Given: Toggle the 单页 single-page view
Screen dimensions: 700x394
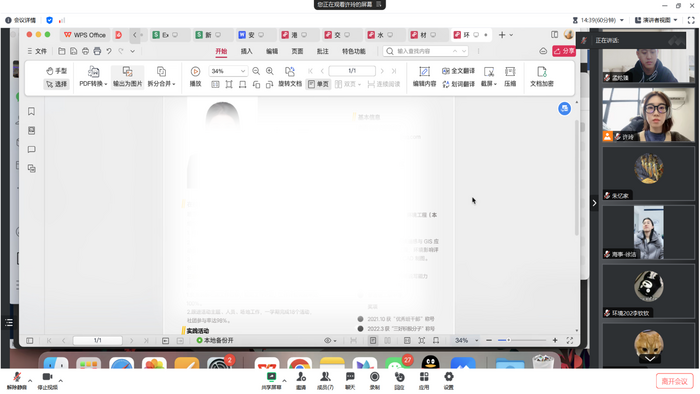Looking at the screenshot, I should 318,84.
